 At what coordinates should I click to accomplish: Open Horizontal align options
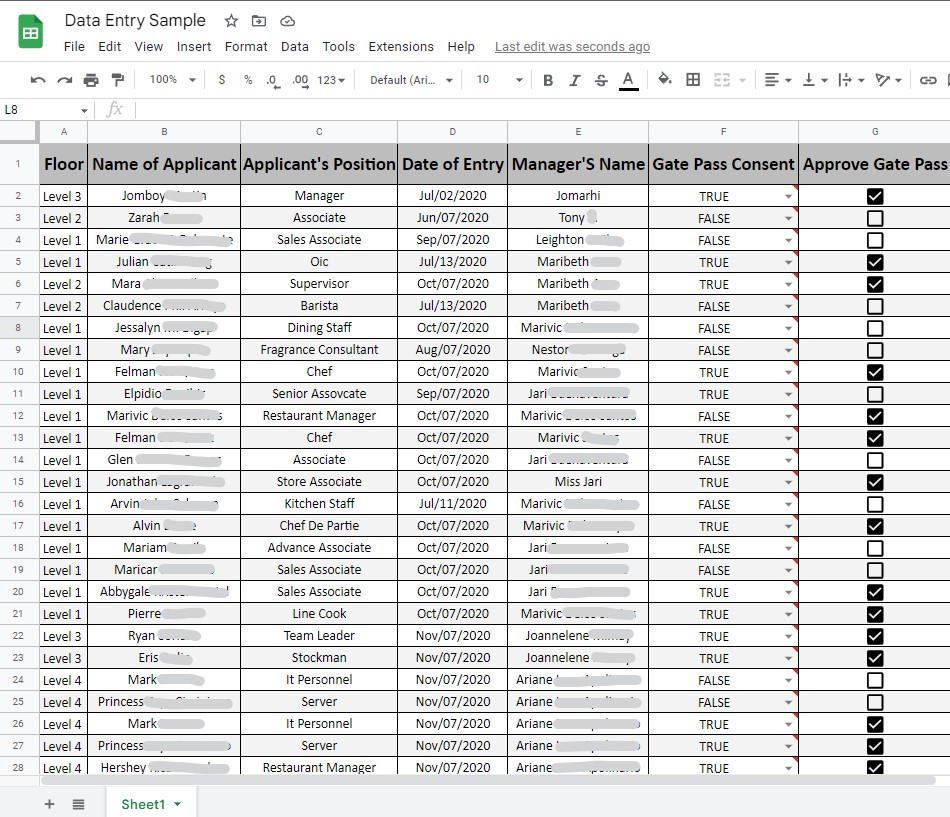point(778,79)
